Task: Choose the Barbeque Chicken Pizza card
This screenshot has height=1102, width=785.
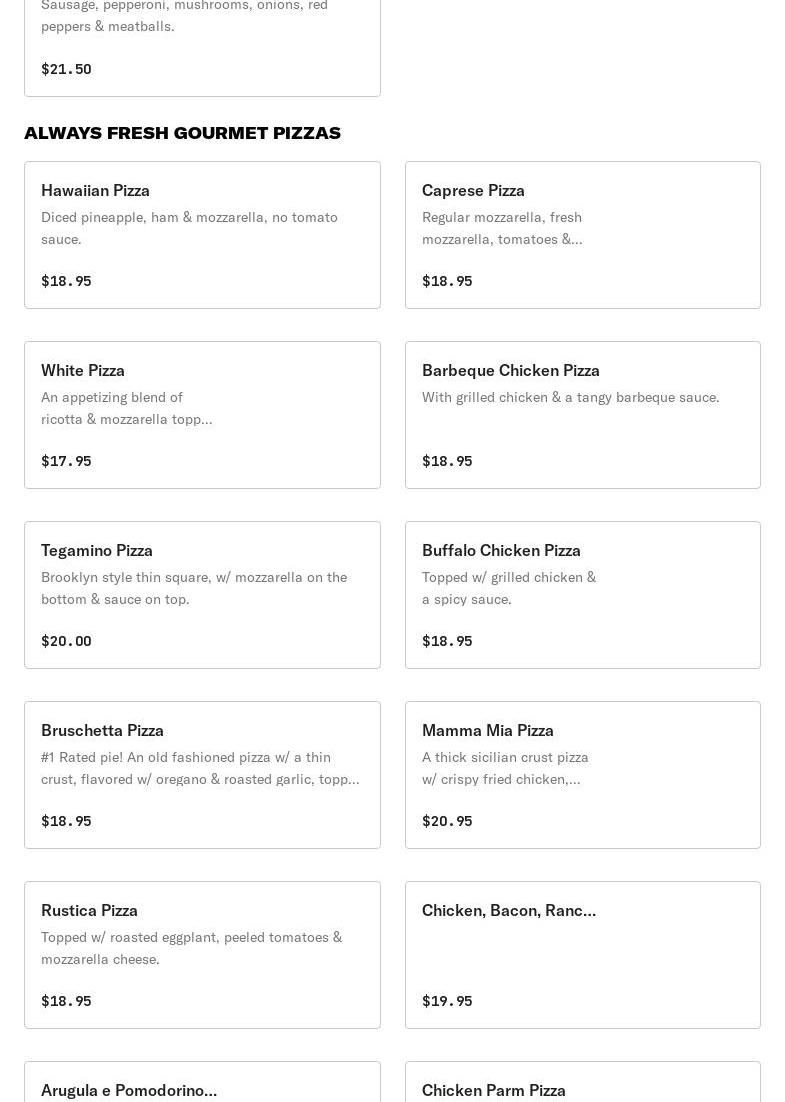Action: pos(582,415)
